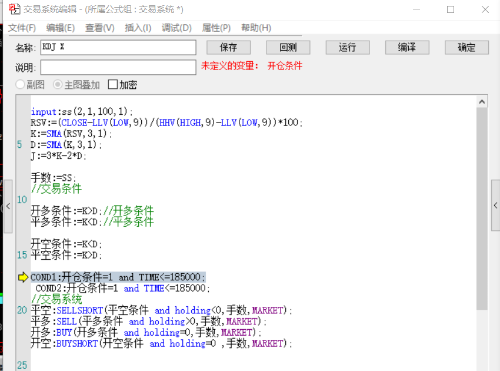Click the 确定 confirm button
This screenshot has width=500, height=371.
(467, 47)
